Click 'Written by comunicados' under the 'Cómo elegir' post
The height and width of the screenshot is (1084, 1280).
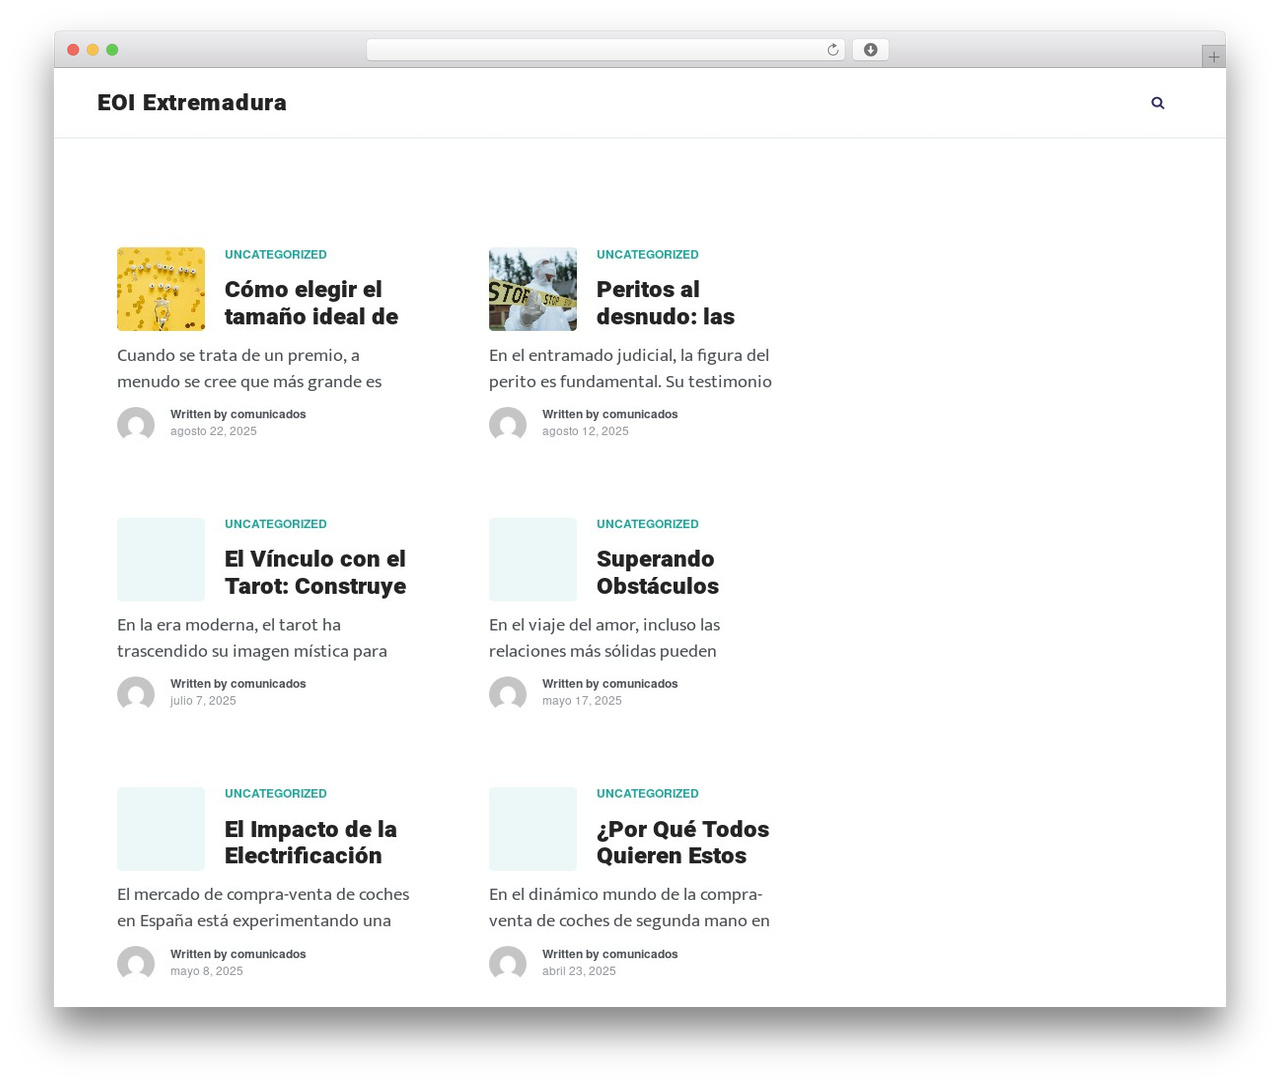click(x=238, y=414)
